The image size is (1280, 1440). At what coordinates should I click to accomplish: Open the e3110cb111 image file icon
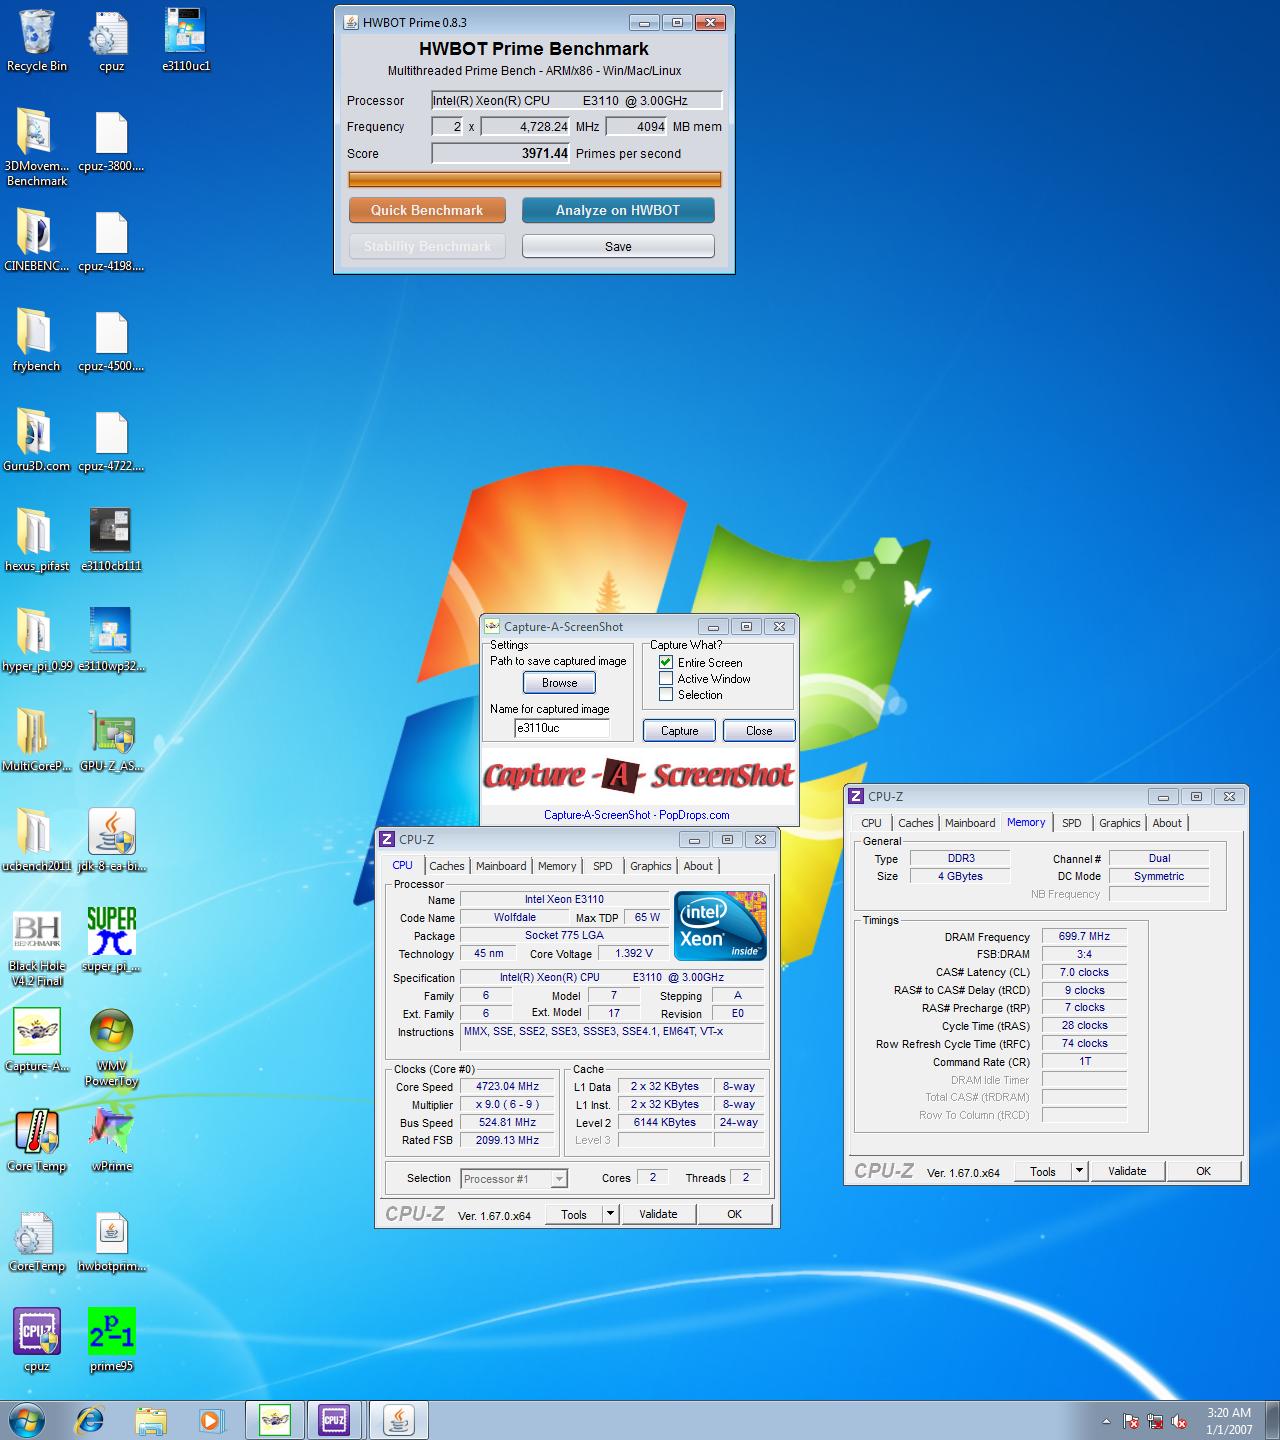111,540
